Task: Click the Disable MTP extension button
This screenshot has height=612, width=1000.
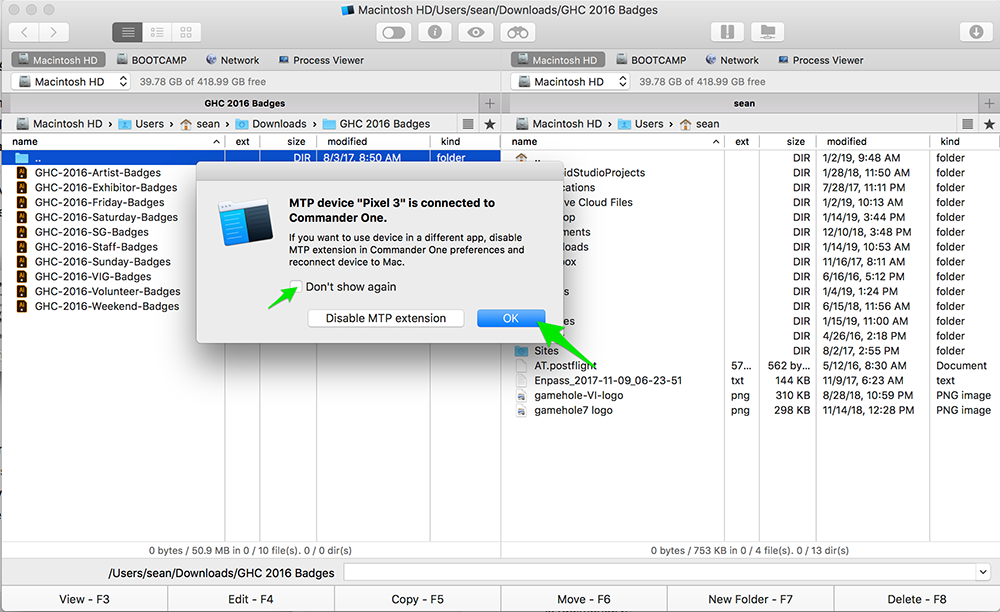Action: click(385, 318)
